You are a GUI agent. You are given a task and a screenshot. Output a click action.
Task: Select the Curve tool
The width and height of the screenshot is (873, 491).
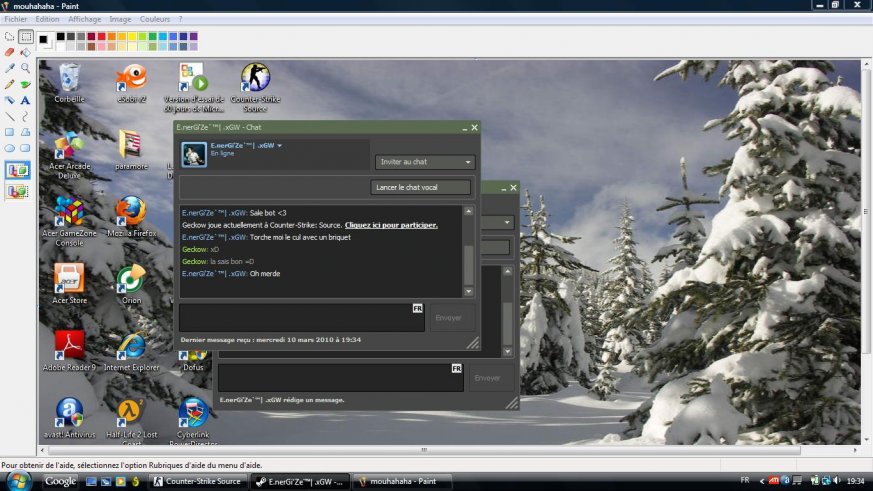(25, 116)
